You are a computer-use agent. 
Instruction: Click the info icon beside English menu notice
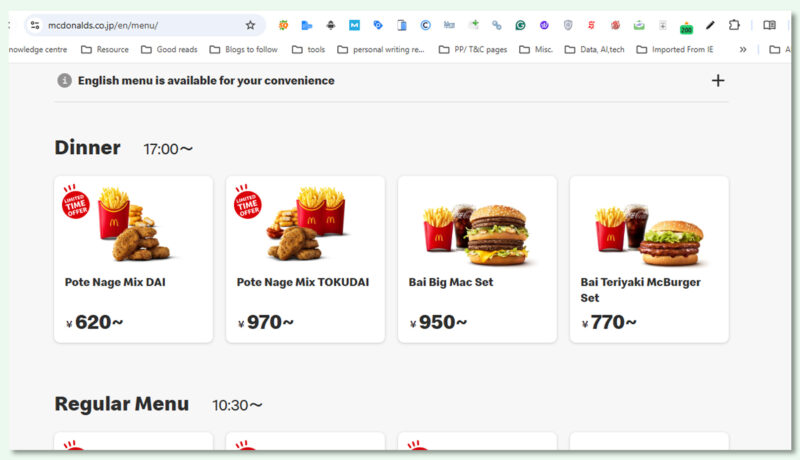point(64,81)
